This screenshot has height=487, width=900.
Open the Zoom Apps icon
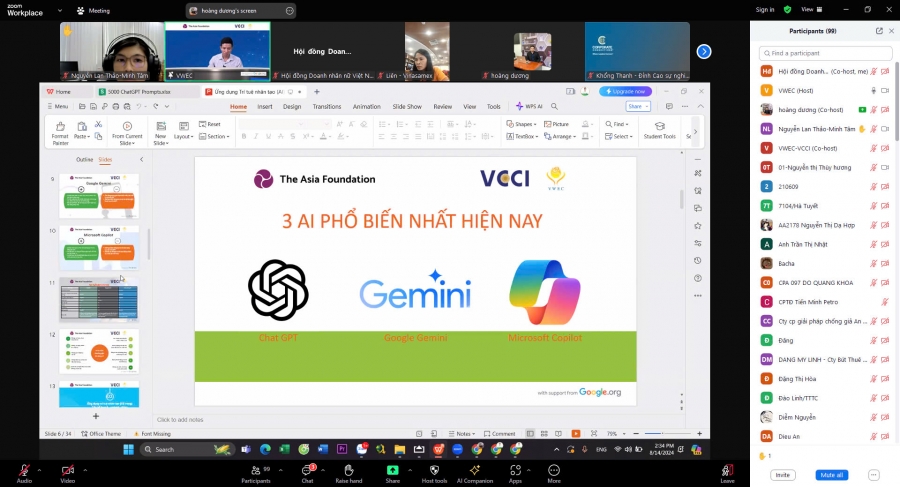point(515,470)
